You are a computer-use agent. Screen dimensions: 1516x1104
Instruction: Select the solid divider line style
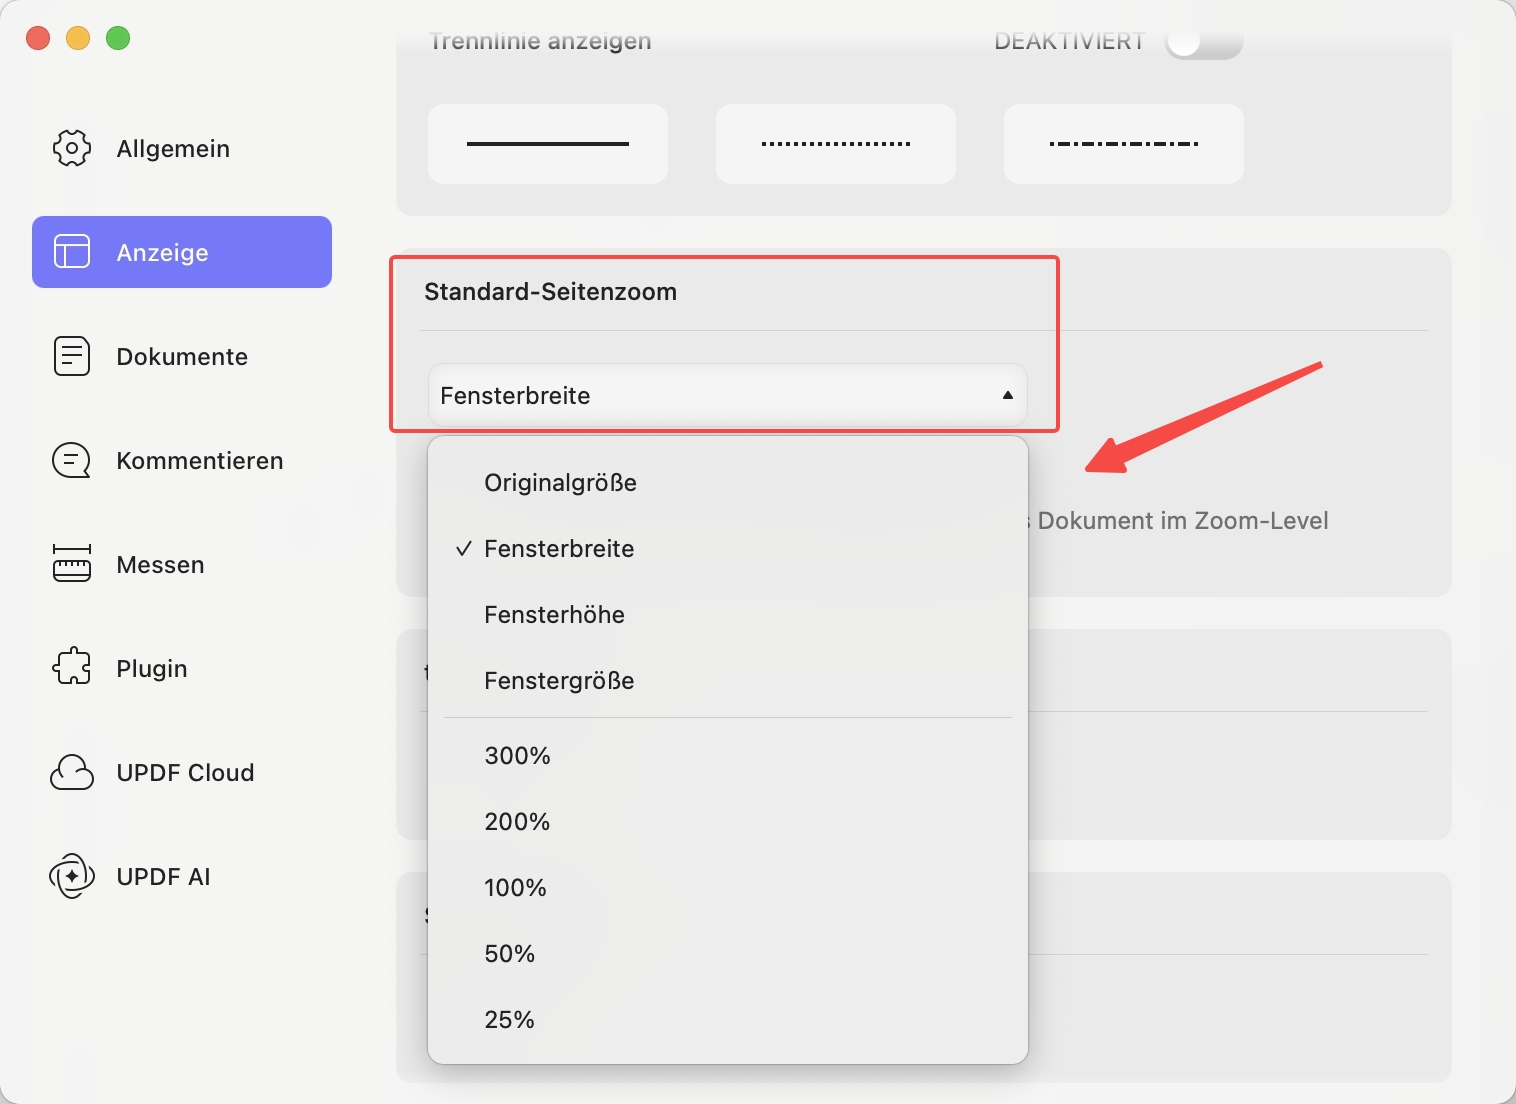(x=548, y=144)
